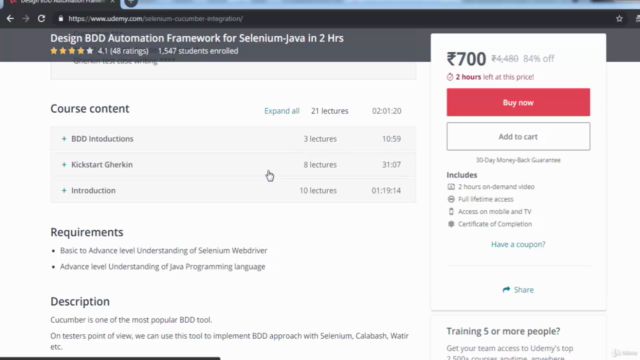
Task: Bookmark this page with the star icon
Action: (x=619, y=19)
